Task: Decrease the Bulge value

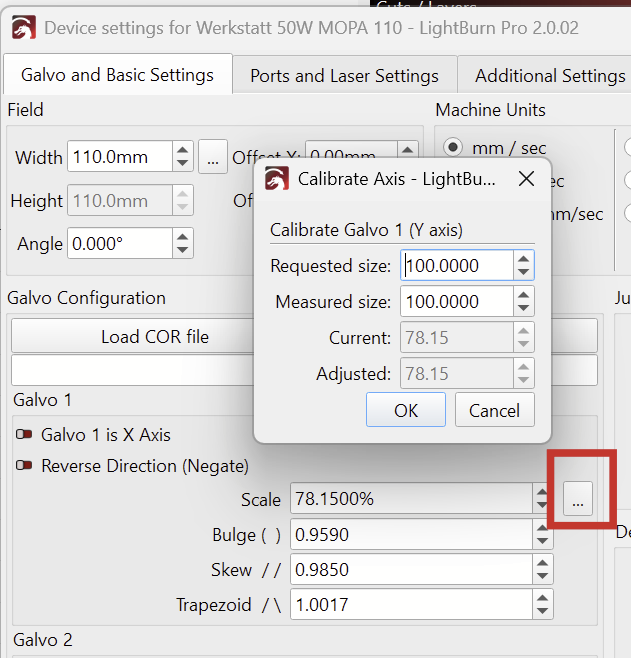Action: click(542, 540)
